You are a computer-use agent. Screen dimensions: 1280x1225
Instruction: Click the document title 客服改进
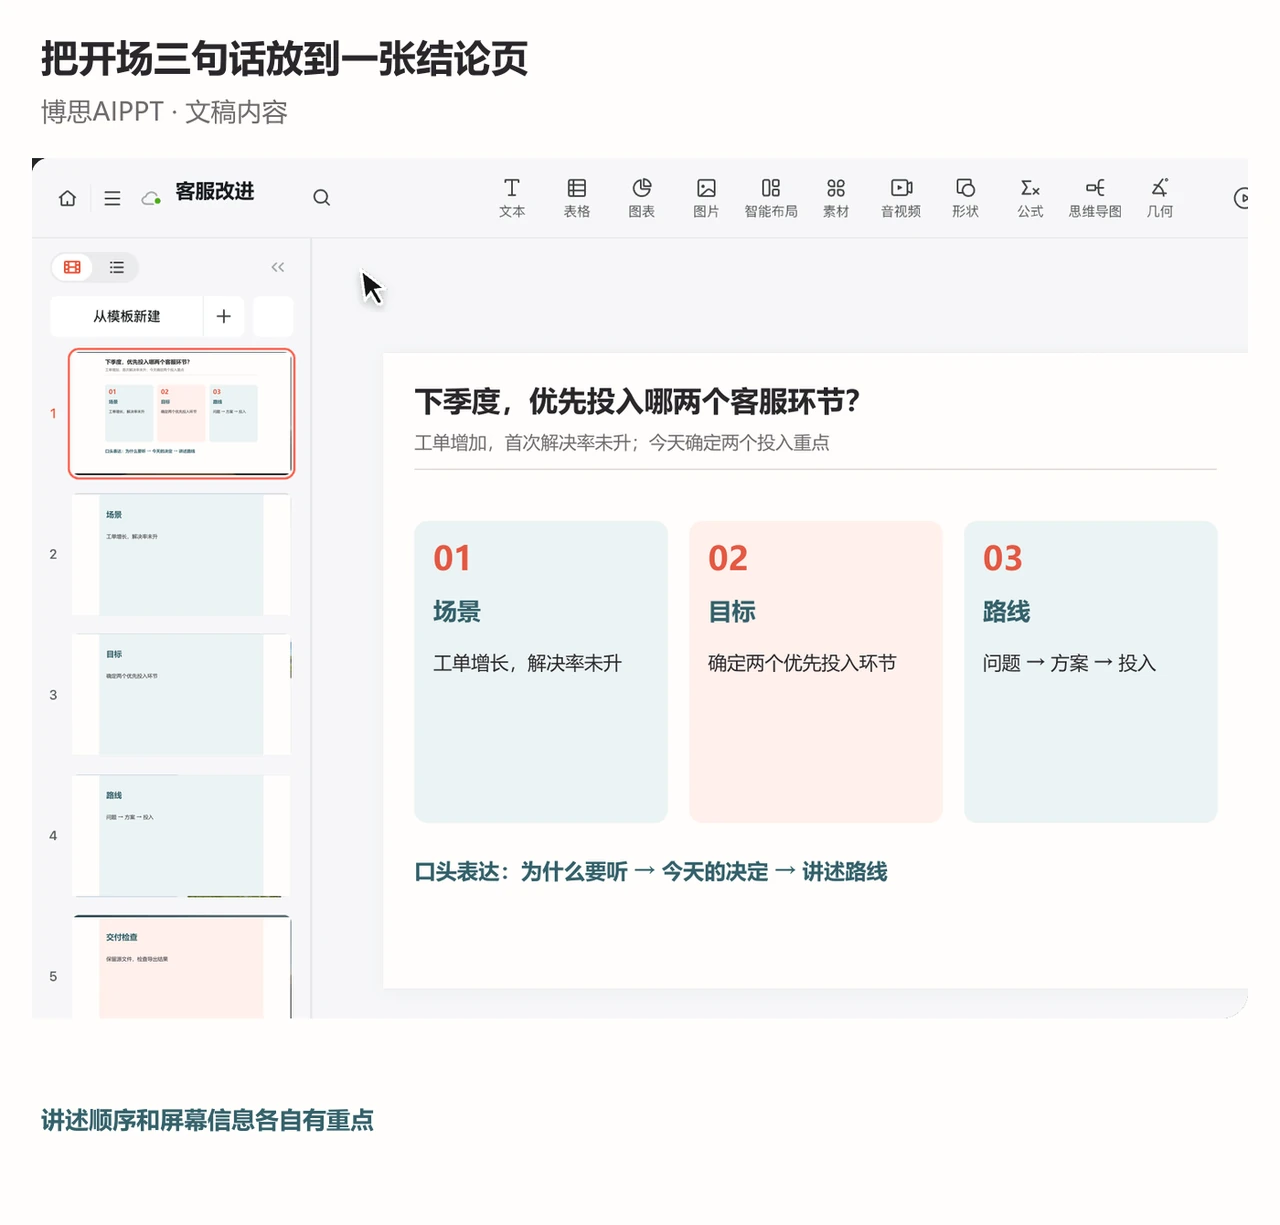click(215, 191)
